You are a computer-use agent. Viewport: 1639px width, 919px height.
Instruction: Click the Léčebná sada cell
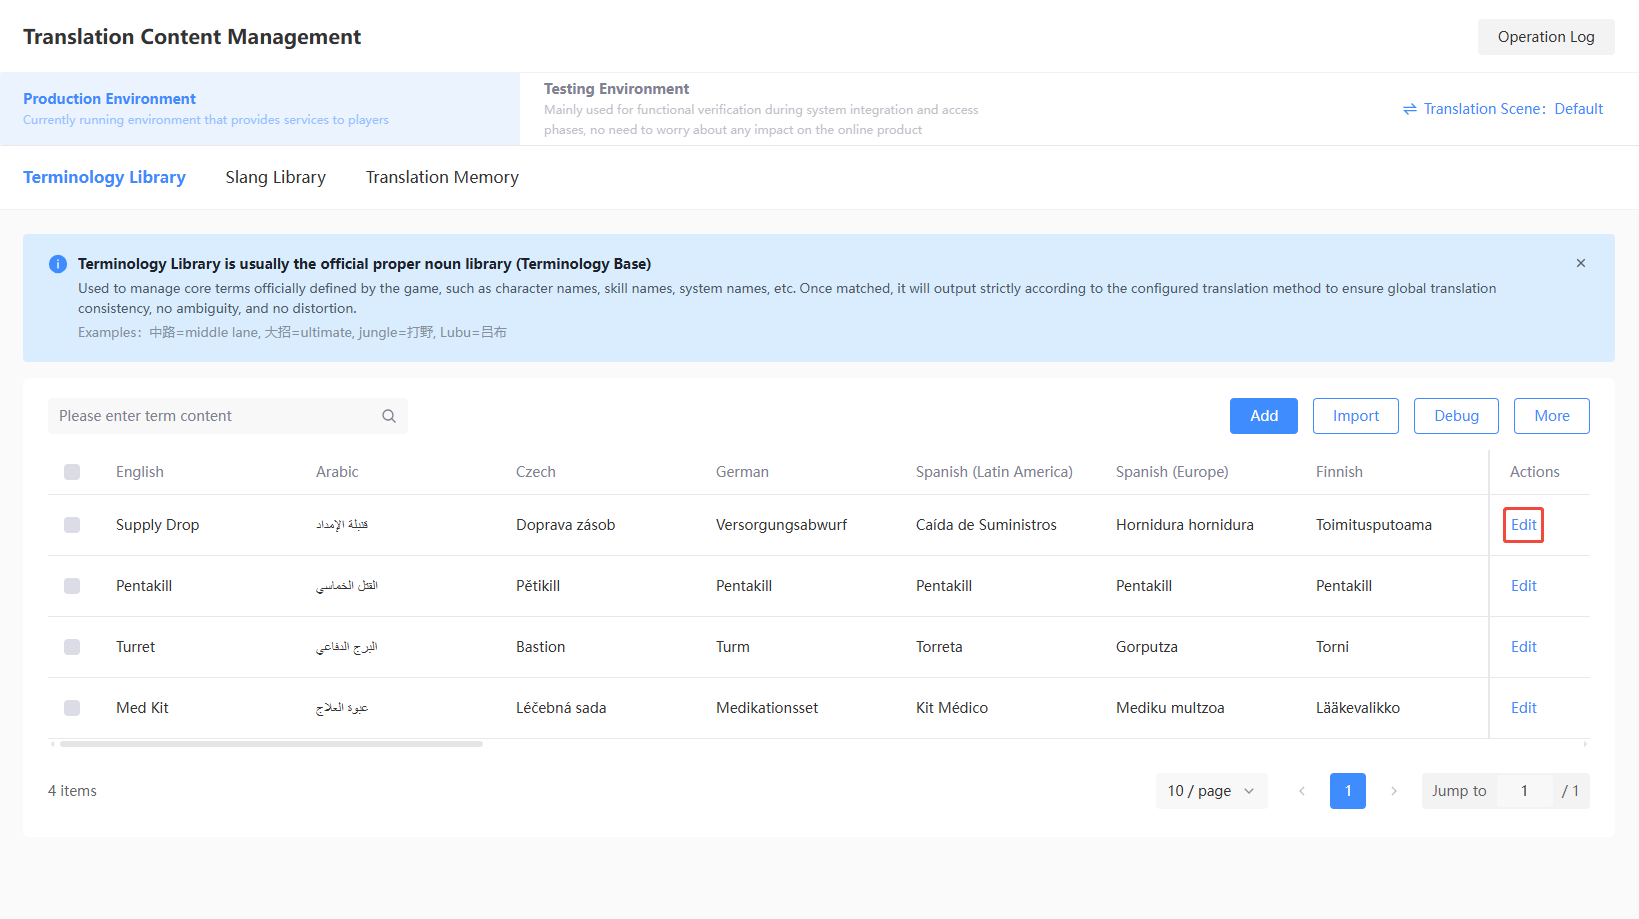pos(561,708)
